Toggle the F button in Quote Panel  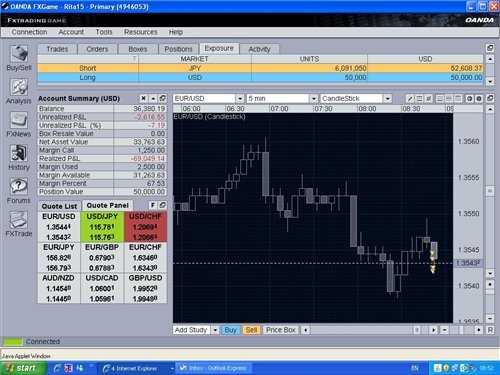[x=153, y=205]
